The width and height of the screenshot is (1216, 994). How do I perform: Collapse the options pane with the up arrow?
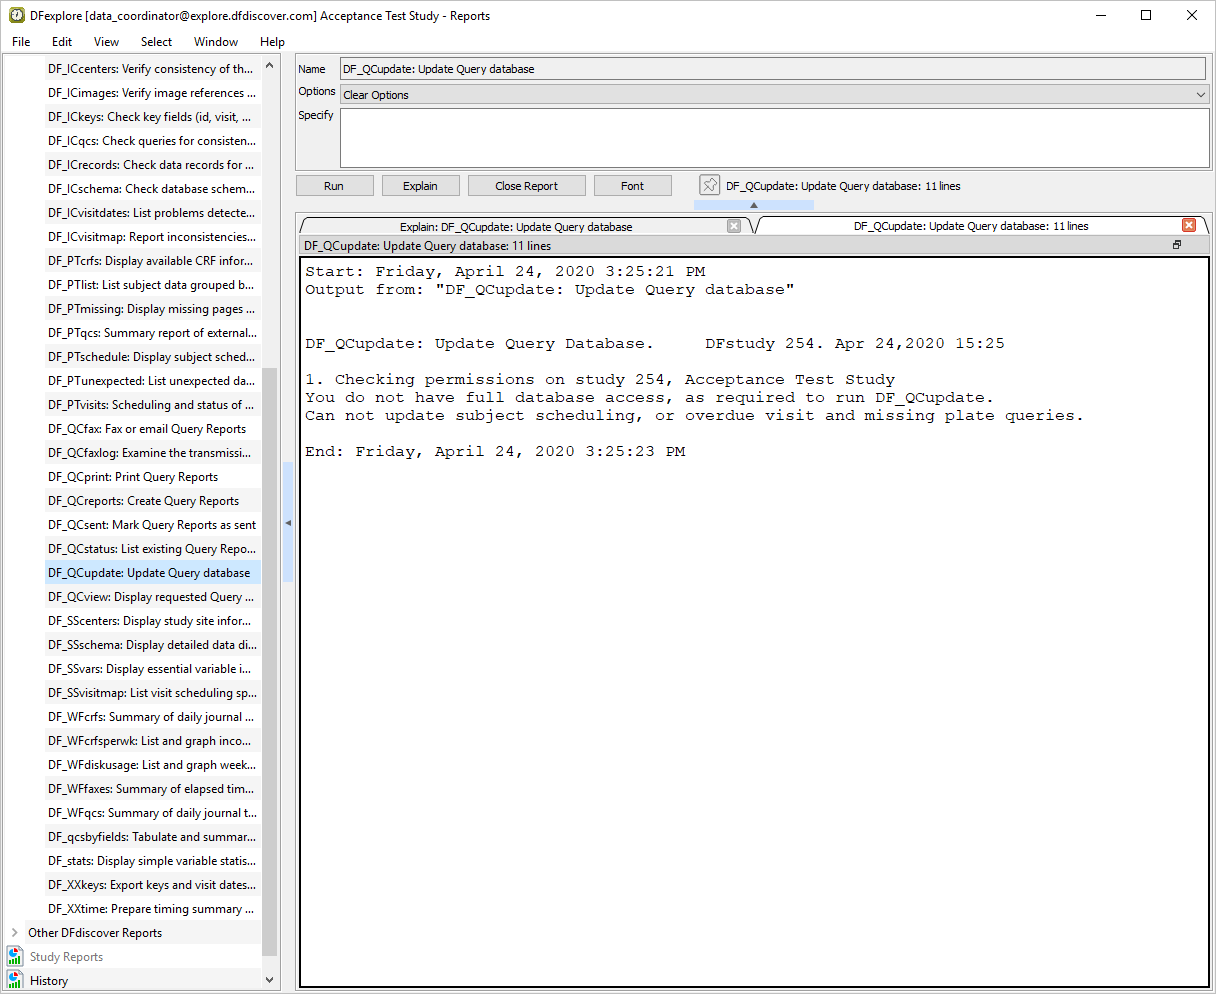754,205
